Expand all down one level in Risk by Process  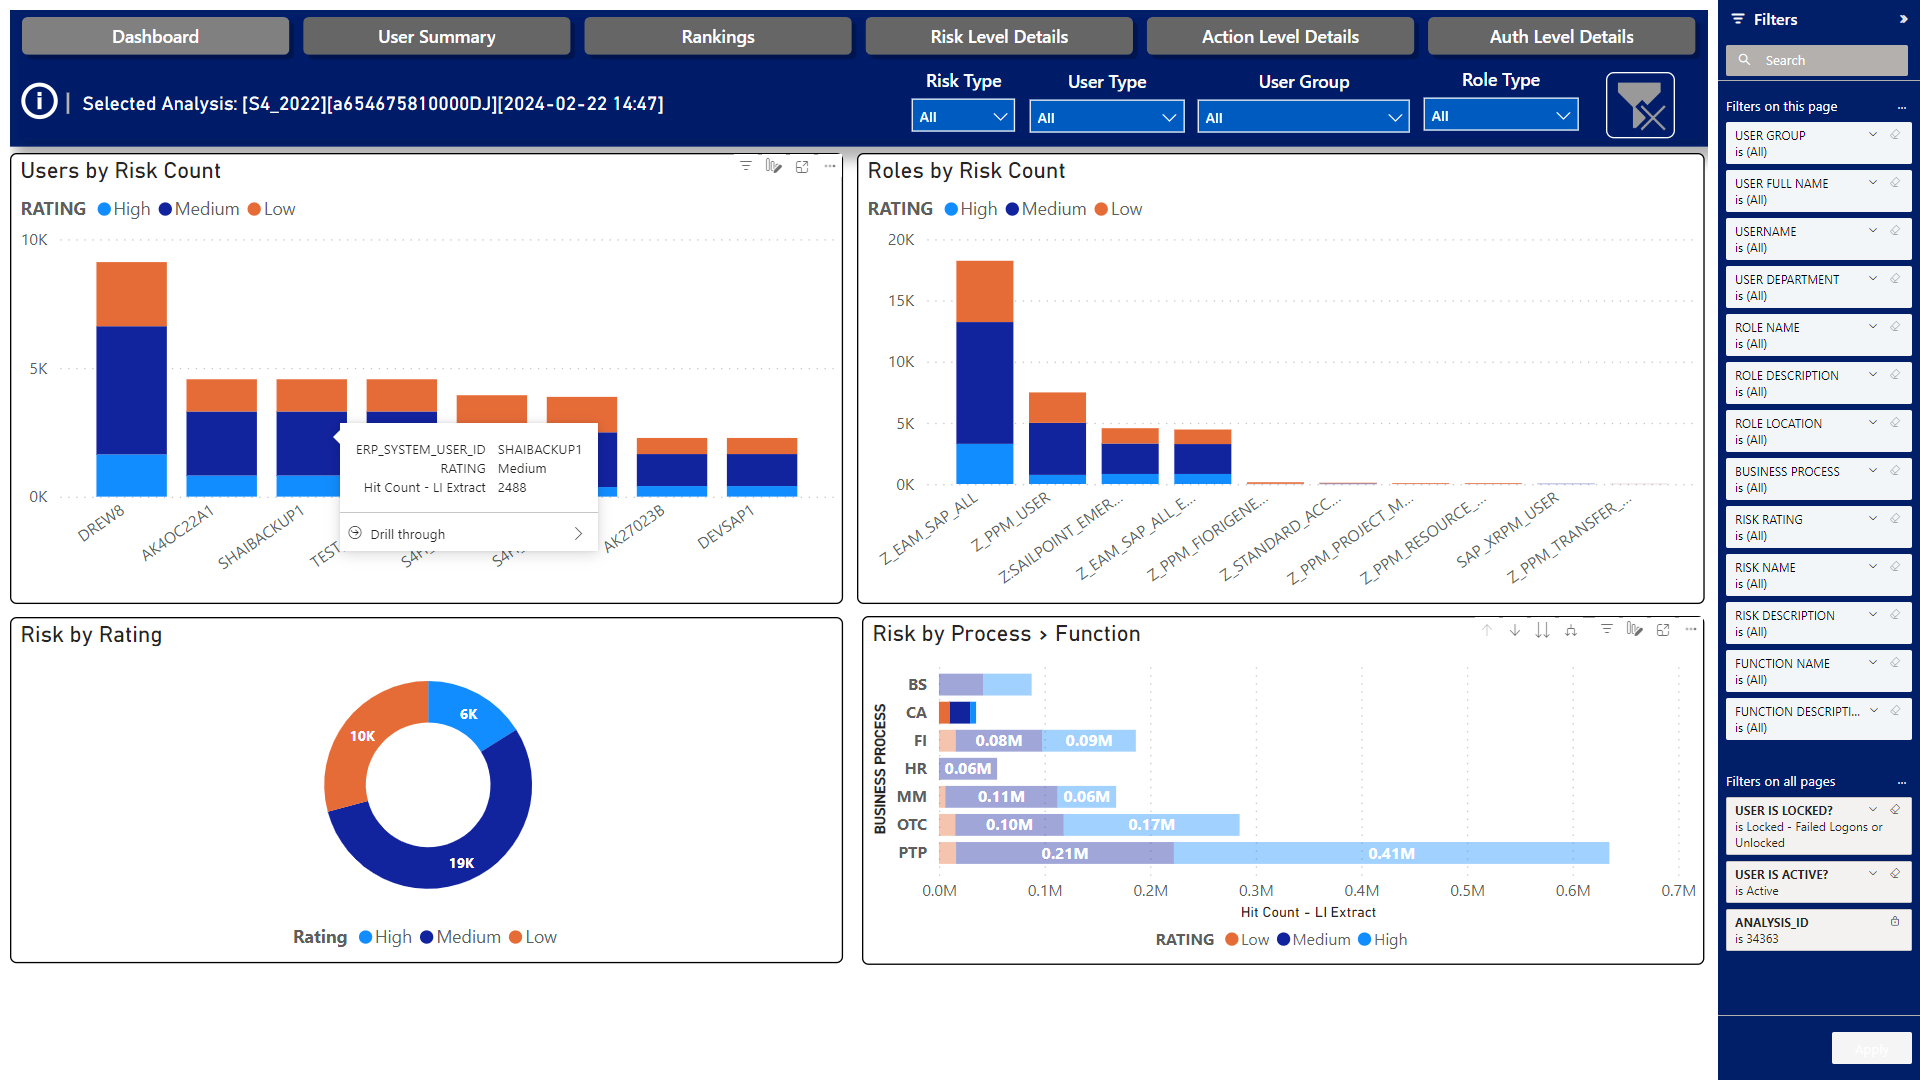[x=1571, y=630]
